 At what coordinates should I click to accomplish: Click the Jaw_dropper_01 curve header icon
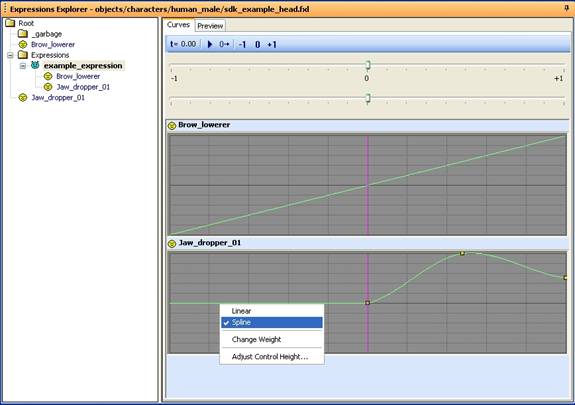pyautogui.click(x=172, y=244)
